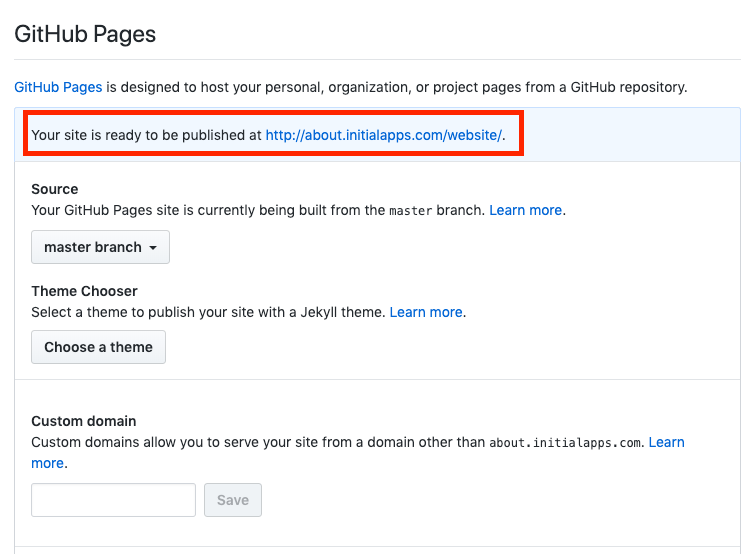Click the Source section heading
The height and width of the screenshot is (554, 754).
coord(55,189)
